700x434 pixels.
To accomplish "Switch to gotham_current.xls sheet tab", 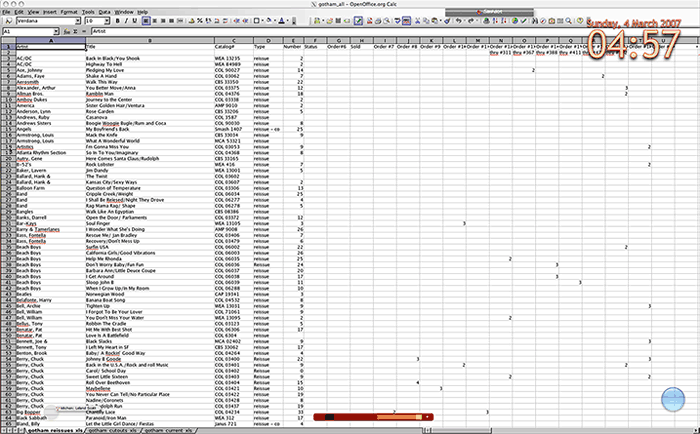I will (169, 430).
